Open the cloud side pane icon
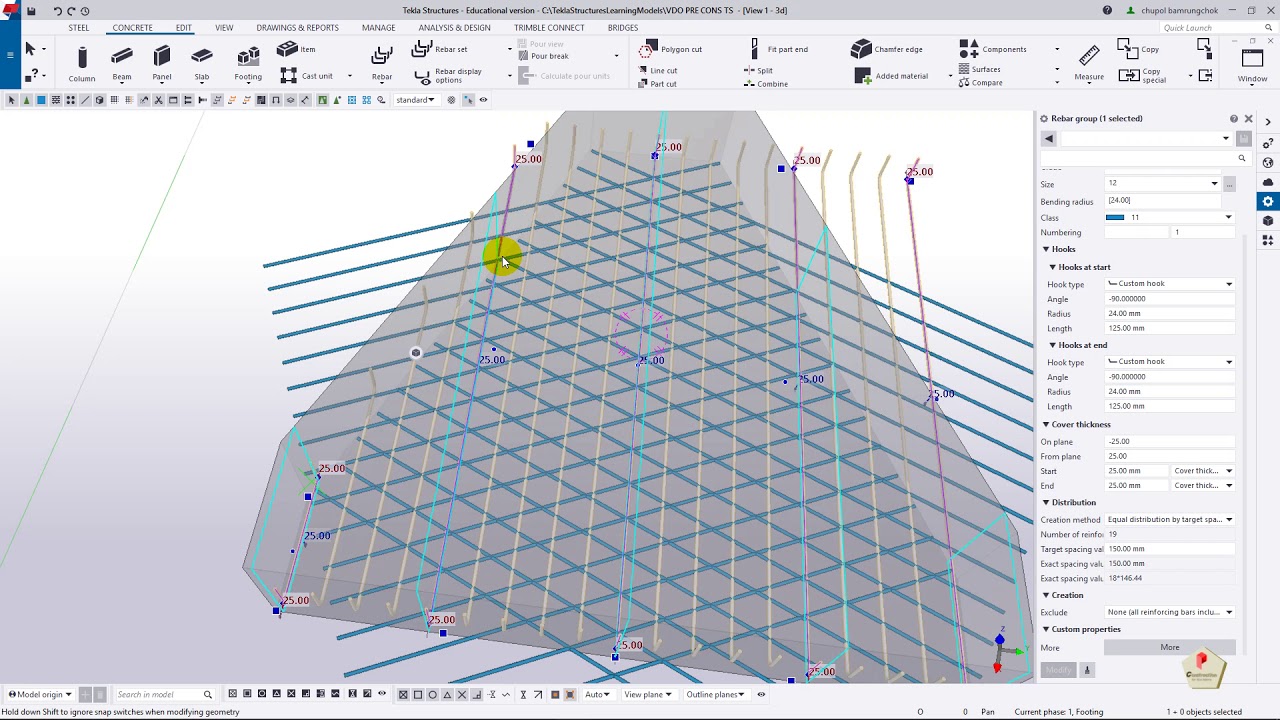 [1268, 182]
